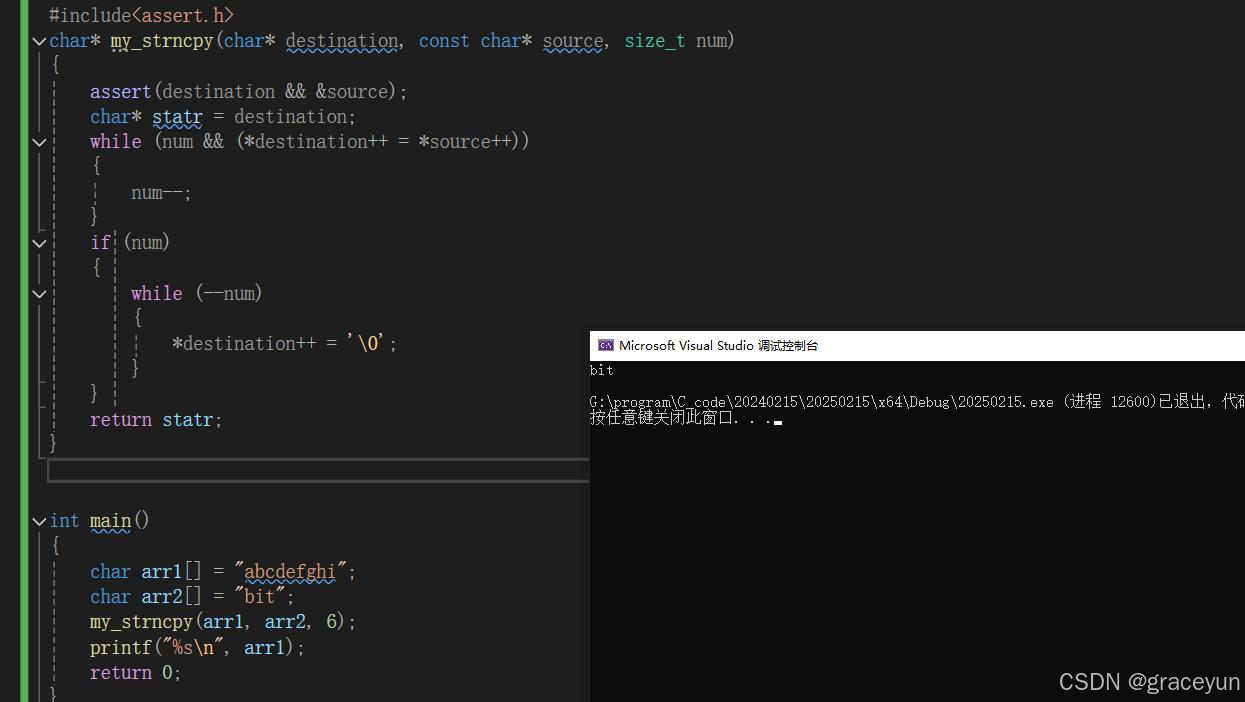1245x702 pixels.
Task: Collapse the int main() function fold chevron
Action: coord(39,521)
